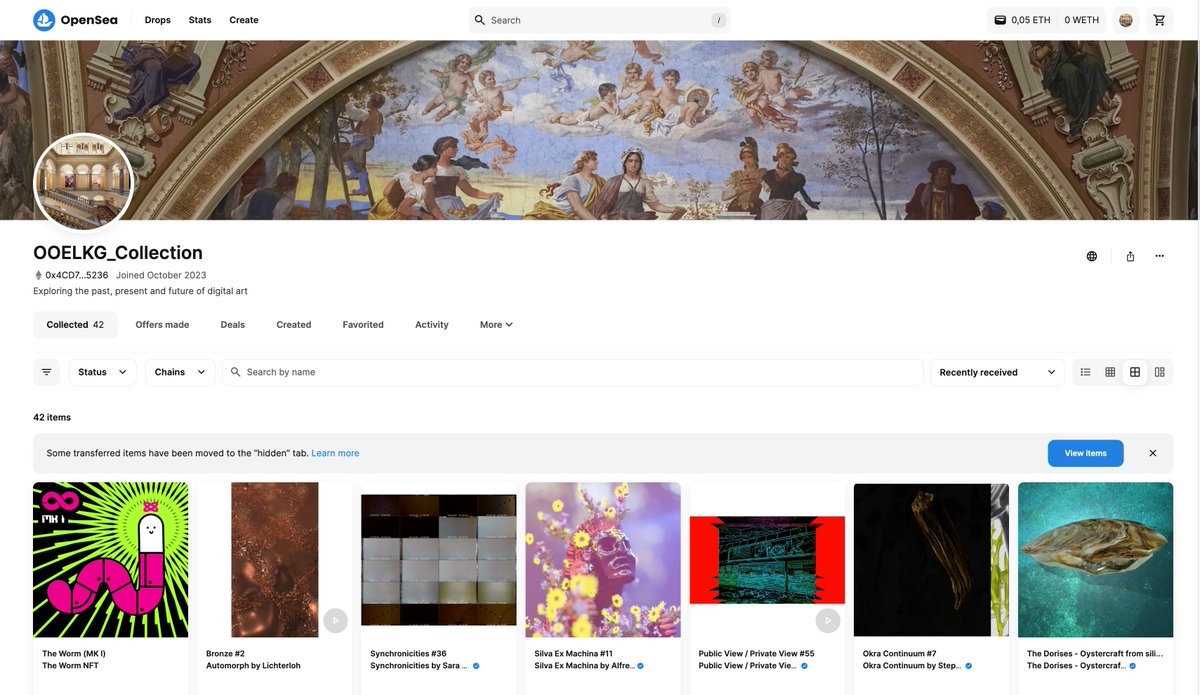
Task: Open the Recently received sort dropdown
Action: pos(997,372)
